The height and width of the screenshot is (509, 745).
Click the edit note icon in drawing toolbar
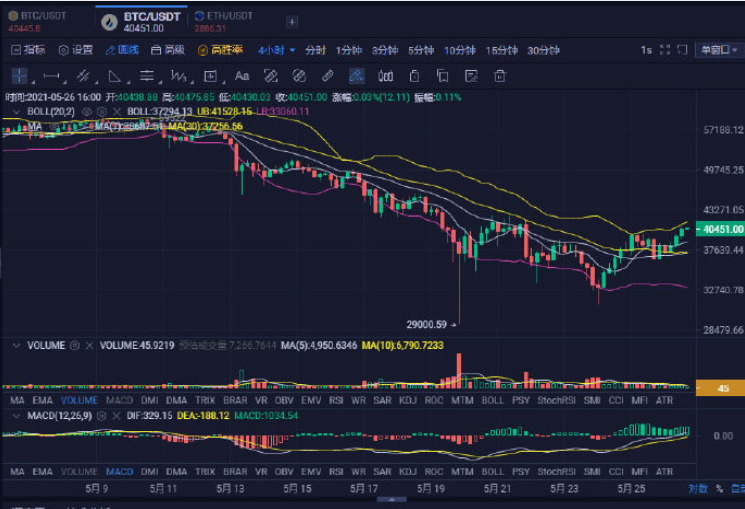pyautogui.click(x=471, y=76)
